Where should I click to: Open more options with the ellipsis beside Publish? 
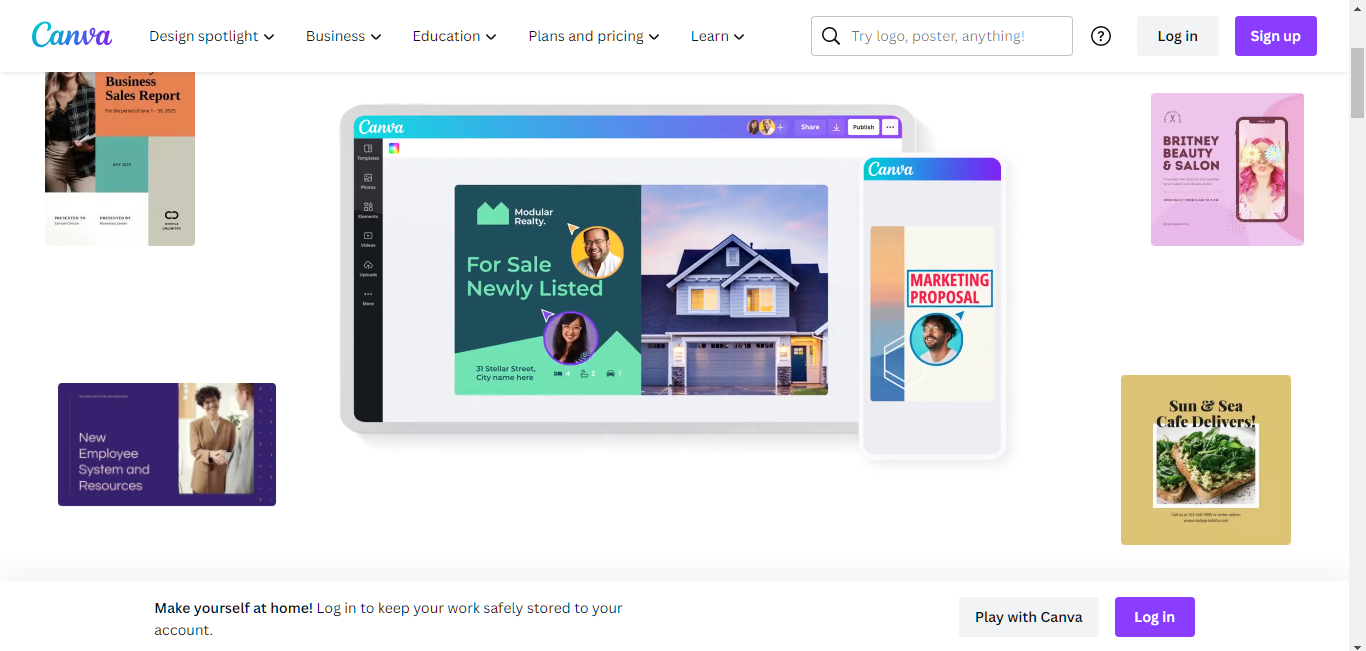pyautogui.click(x=890, y=127)
